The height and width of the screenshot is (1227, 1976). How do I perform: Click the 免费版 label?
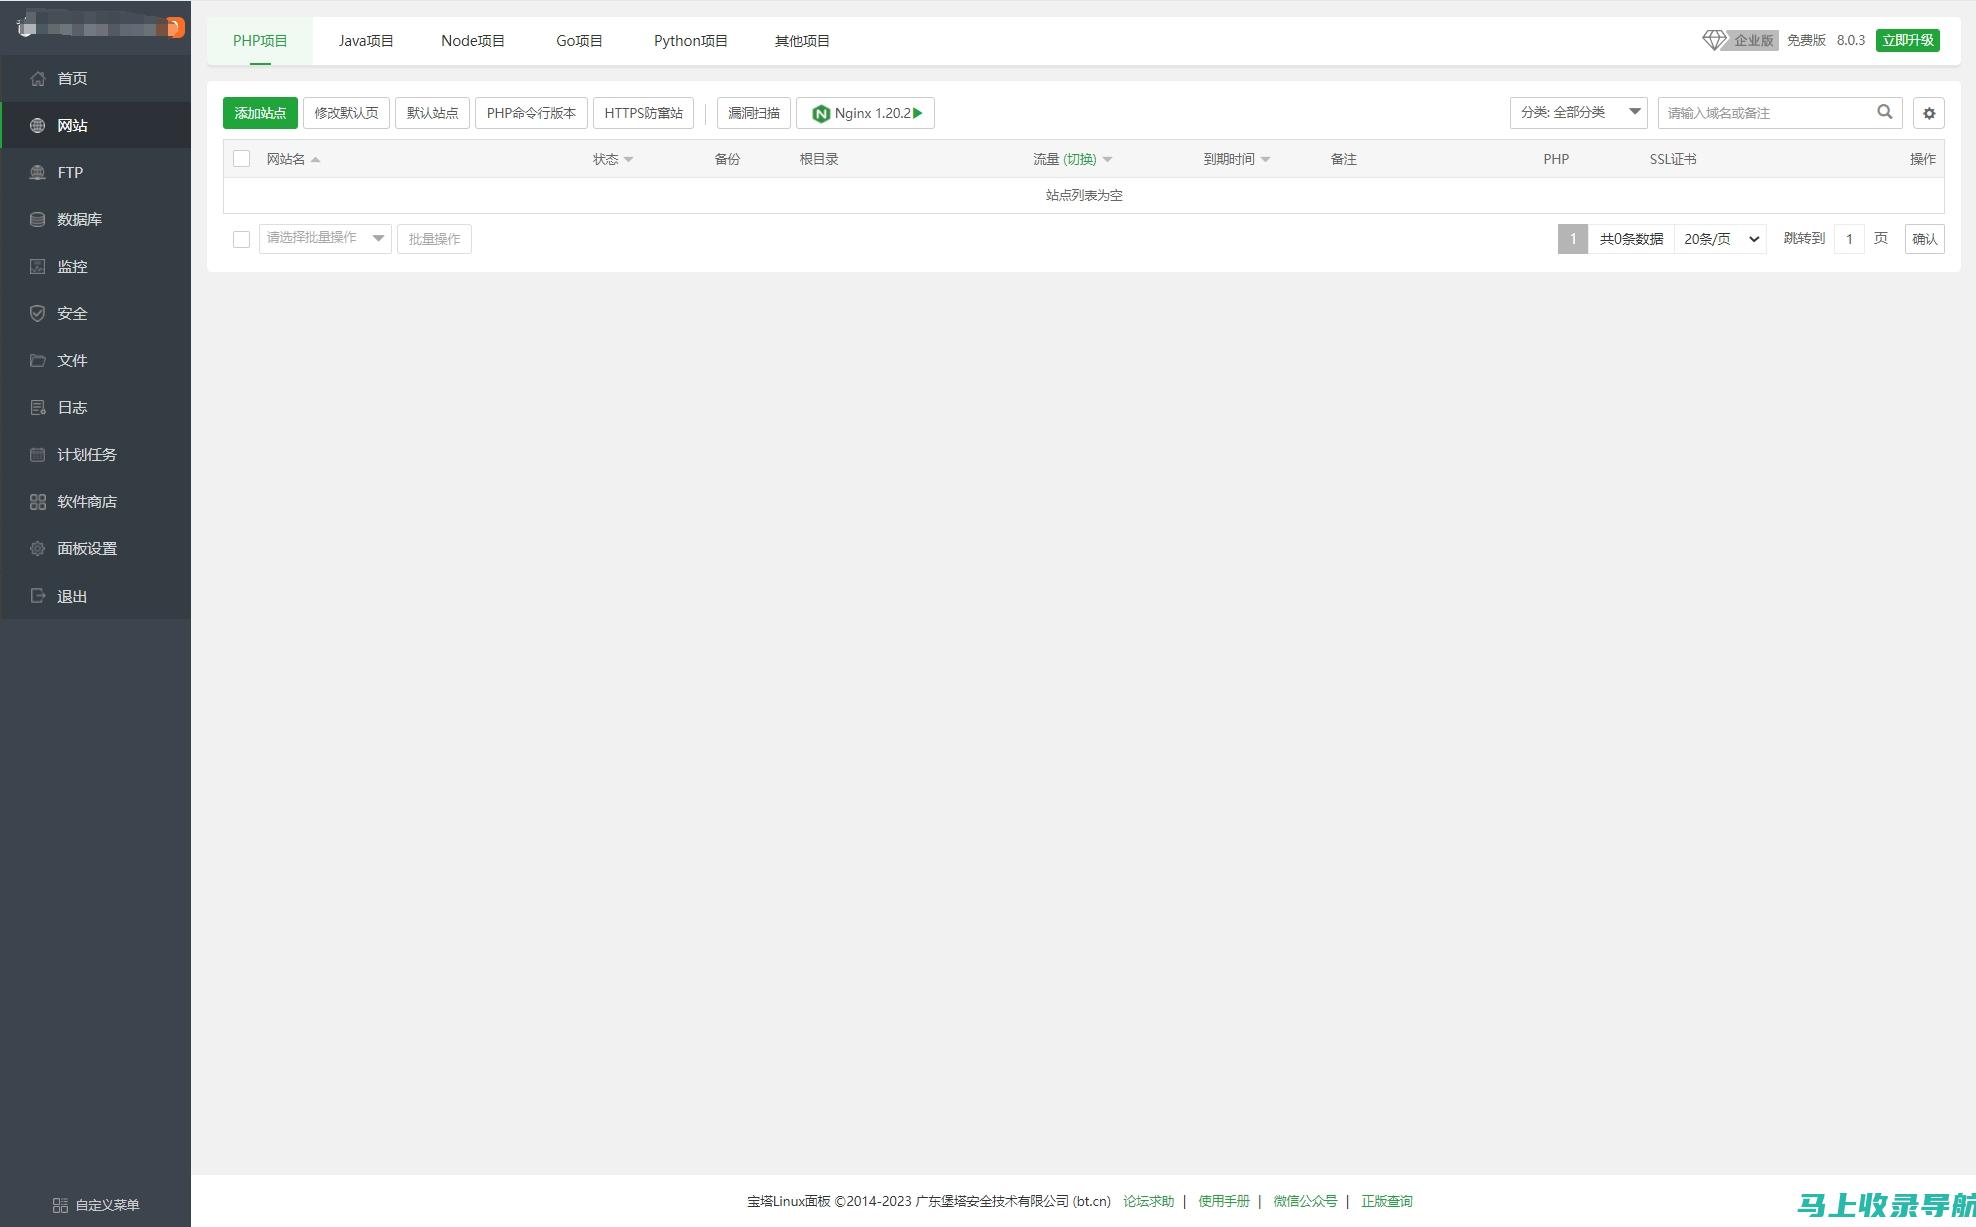coord(1806,40)
